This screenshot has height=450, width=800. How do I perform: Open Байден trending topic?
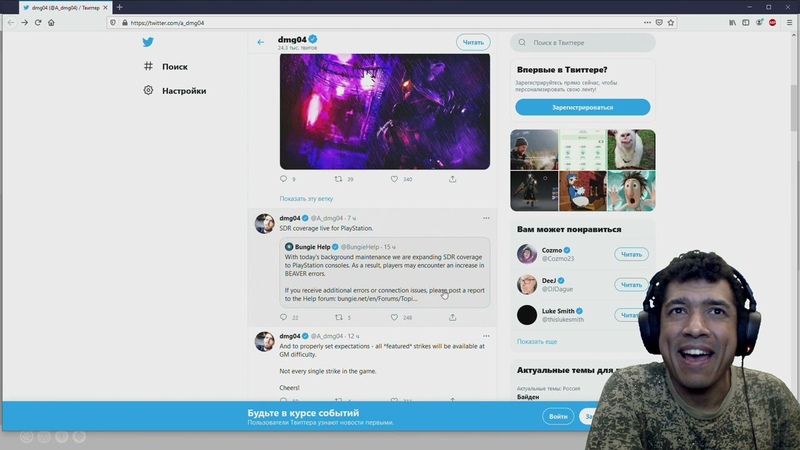pos(528,397)
